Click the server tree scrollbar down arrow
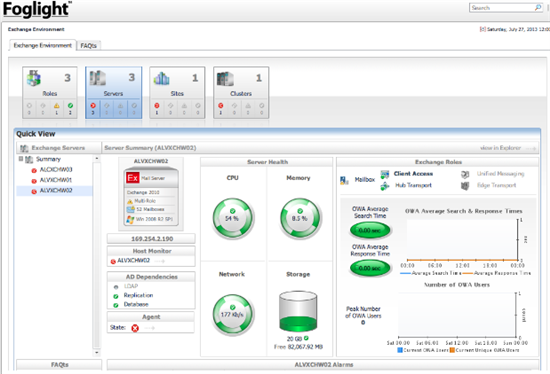This screenshot has height=374, width=550. point(97,352)
